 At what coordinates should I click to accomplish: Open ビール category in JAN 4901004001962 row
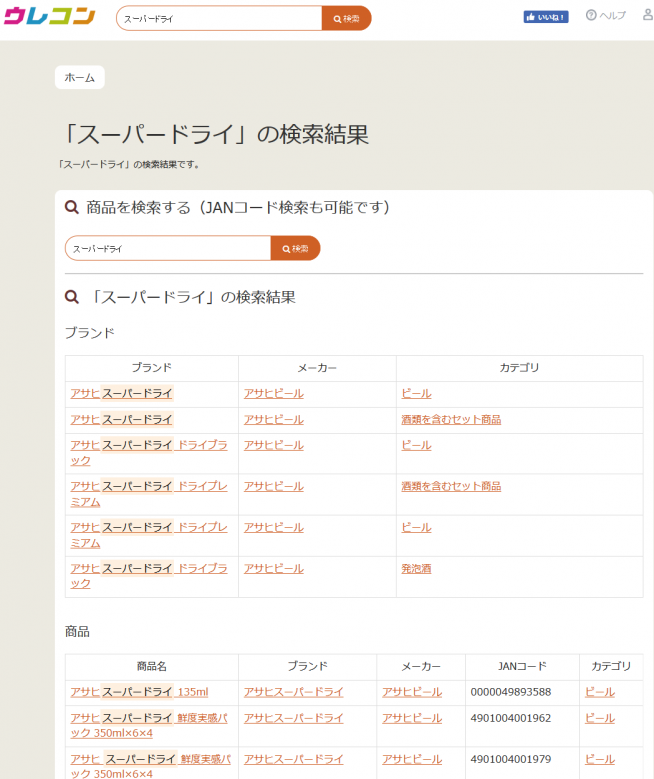click(x=600, y=718)
